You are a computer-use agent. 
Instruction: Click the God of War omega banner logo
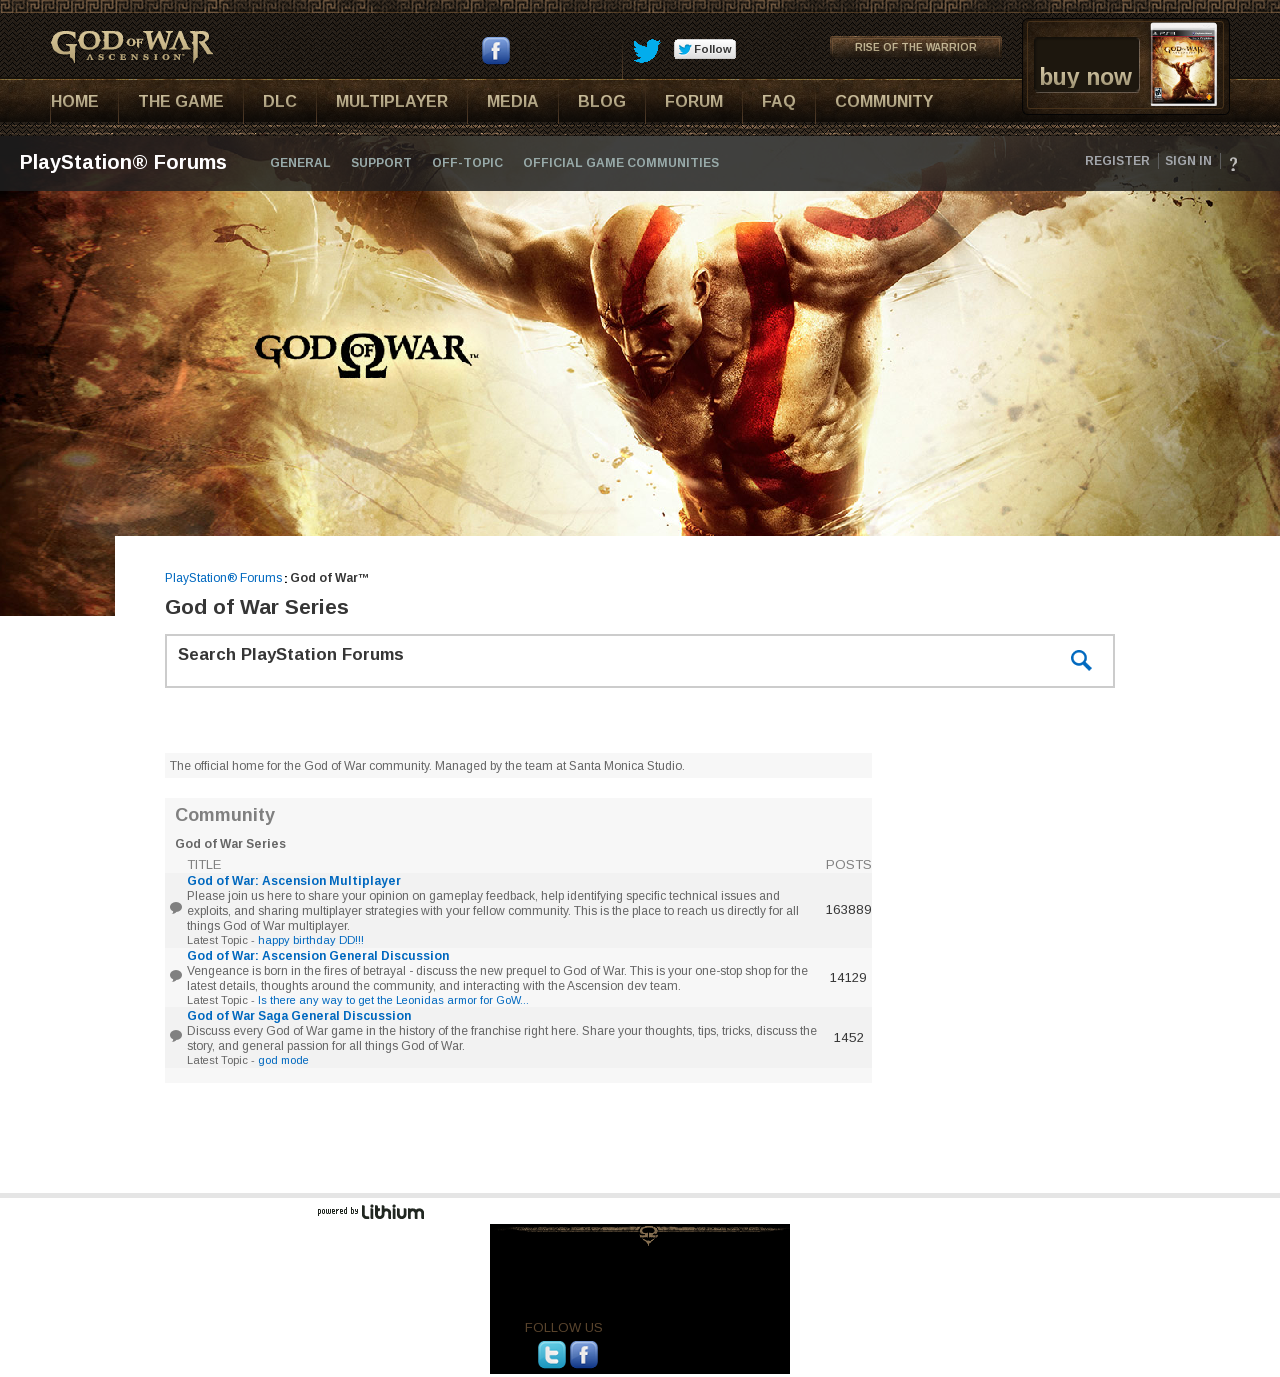(366, 355)
